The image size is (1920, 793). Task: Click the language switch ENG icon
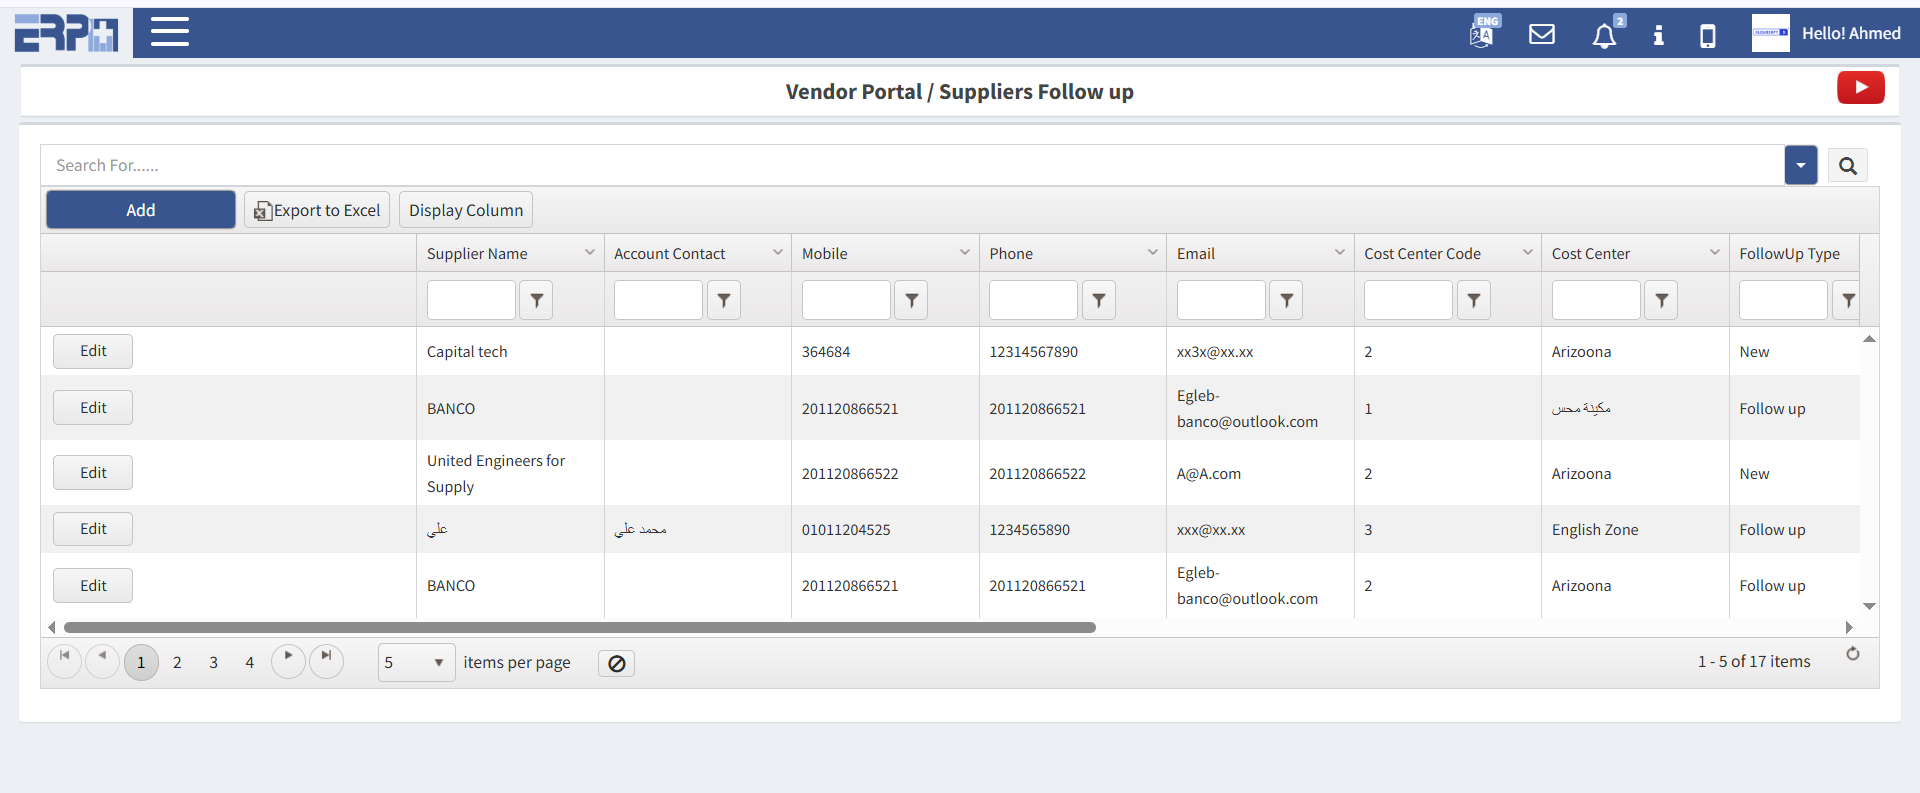pyautogui.click(x=1483, y=33)
